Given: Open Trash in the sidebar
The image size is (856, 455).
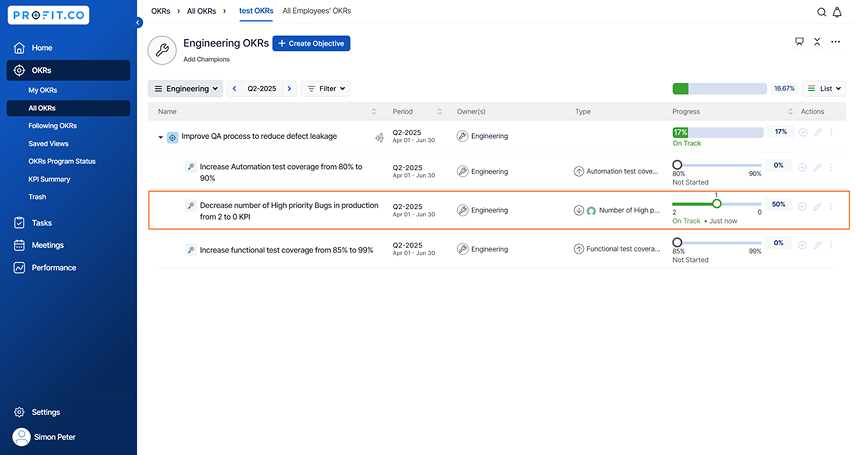Looking at the screenshot, I should [x=37, y=197].
